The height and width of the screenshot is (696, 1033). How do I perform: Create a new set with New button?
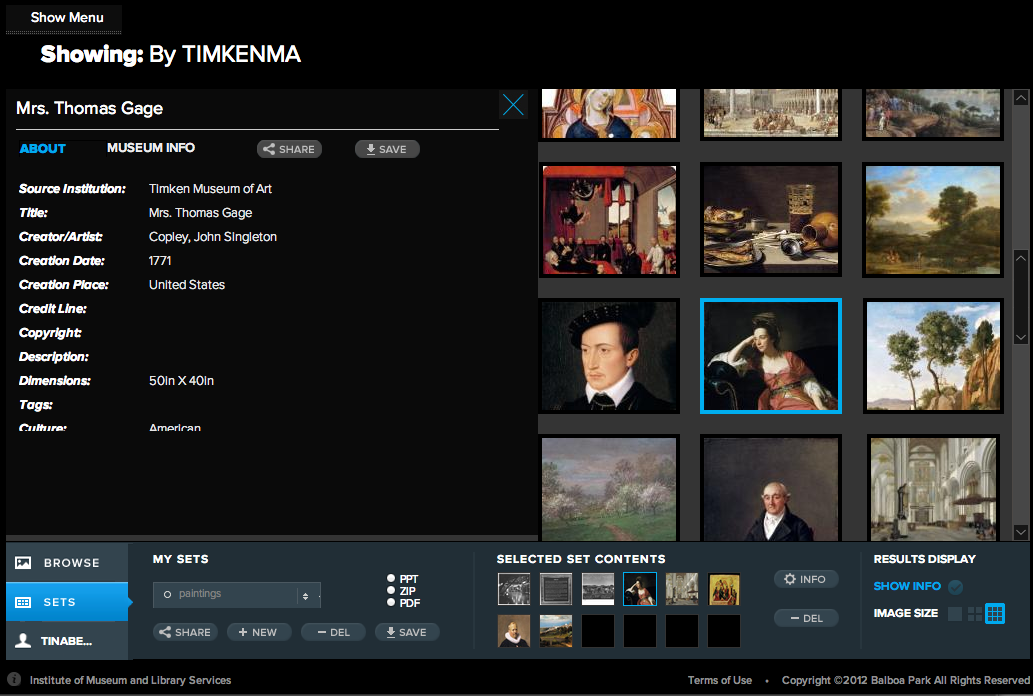258,632
